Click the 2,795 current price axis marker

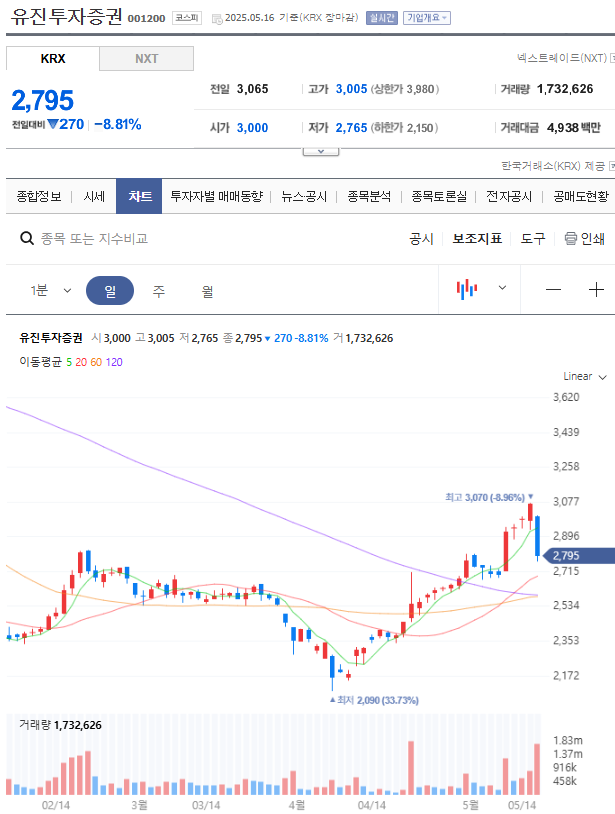(x=579, y=555)
